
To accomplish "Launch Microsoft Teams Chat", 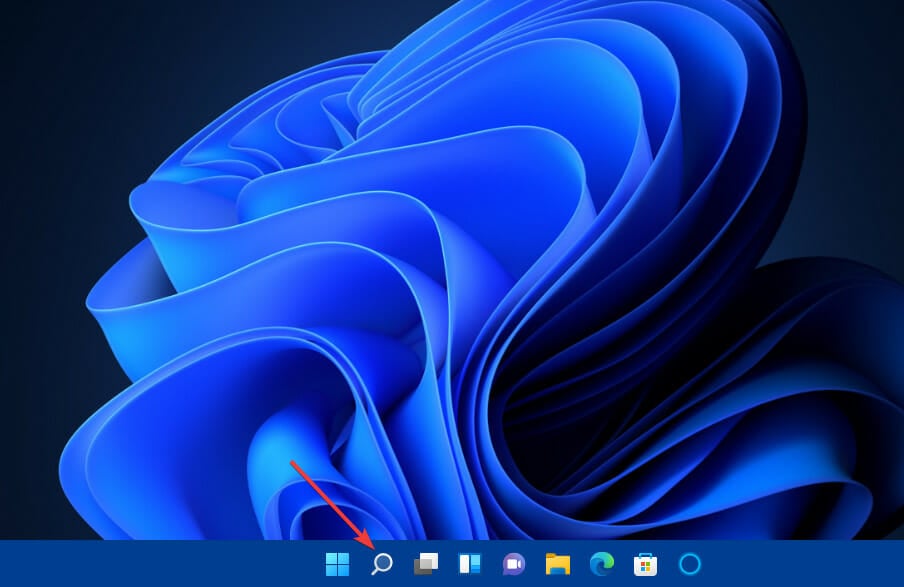I will (x=514, y=564).
